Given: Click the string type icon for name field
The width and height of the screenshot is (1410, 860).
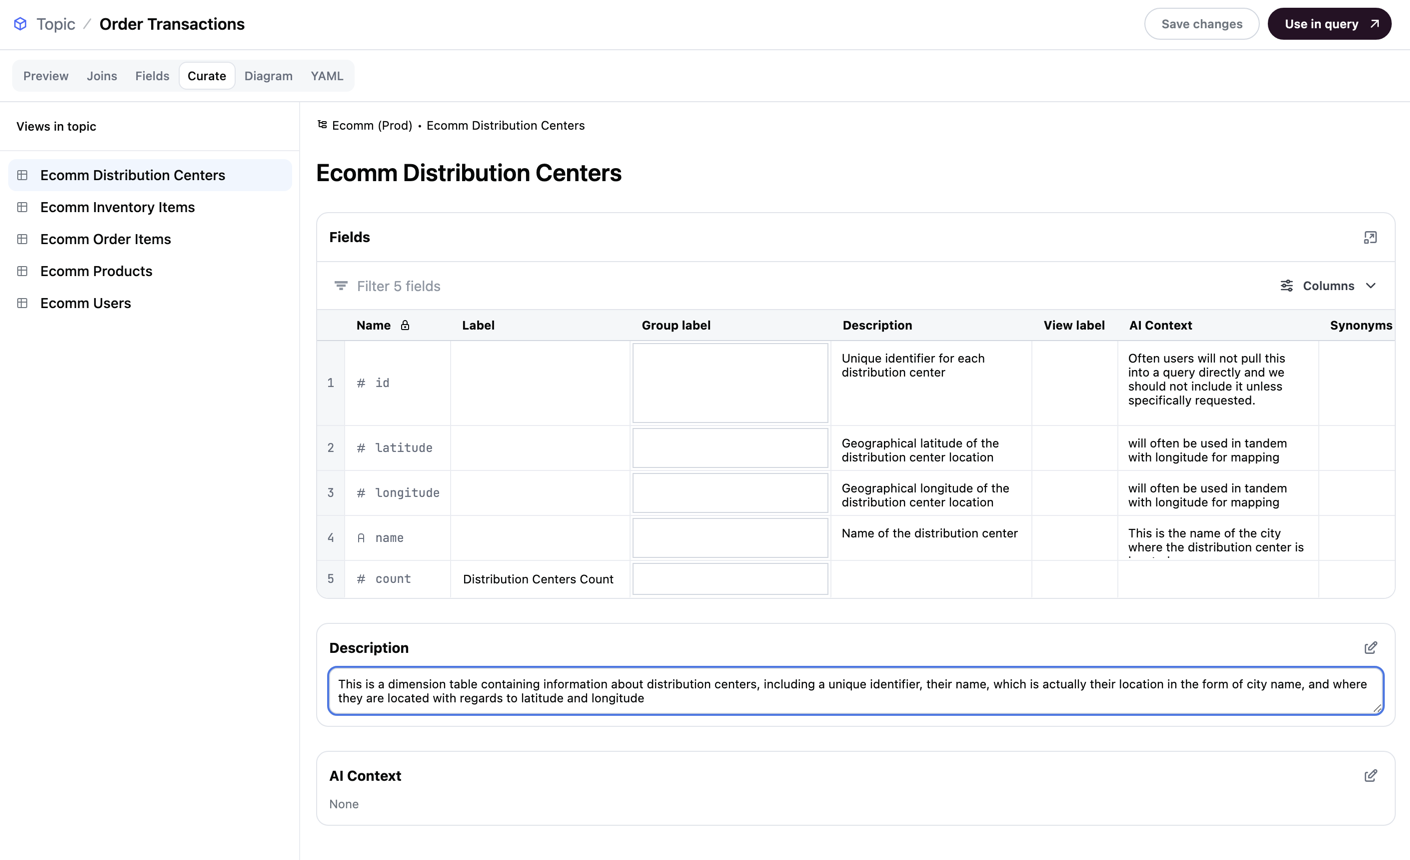Looking at the screenshot, I should pyautogui.click(x=361, y=538).
